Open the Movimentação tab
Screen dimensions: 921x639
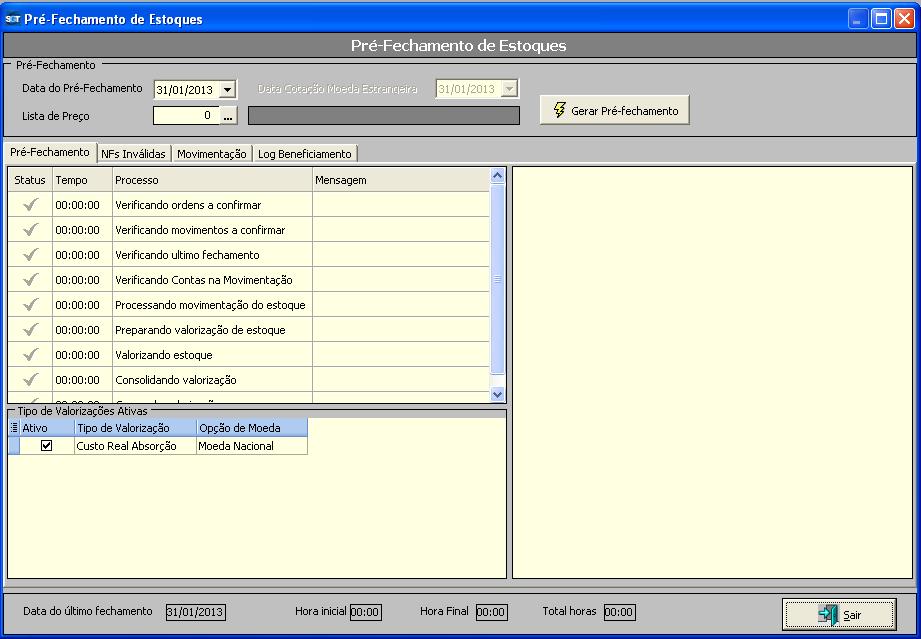click(x=211, y=154)
